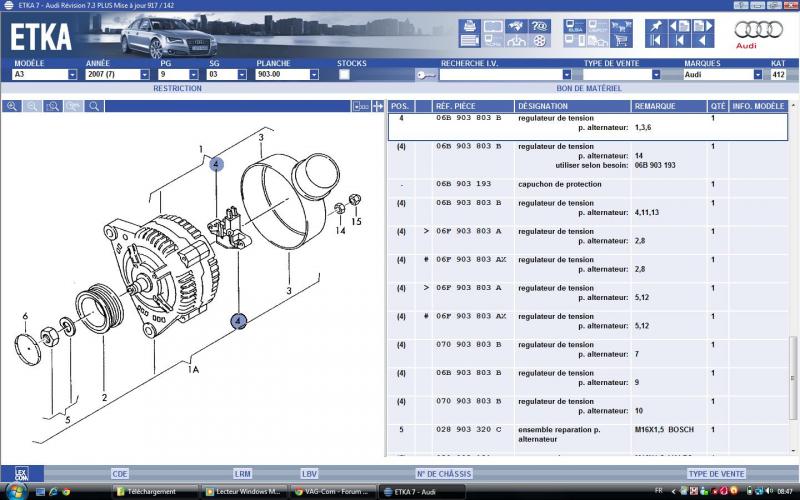Click the multiple carts icon

click(x=621, y=26)
